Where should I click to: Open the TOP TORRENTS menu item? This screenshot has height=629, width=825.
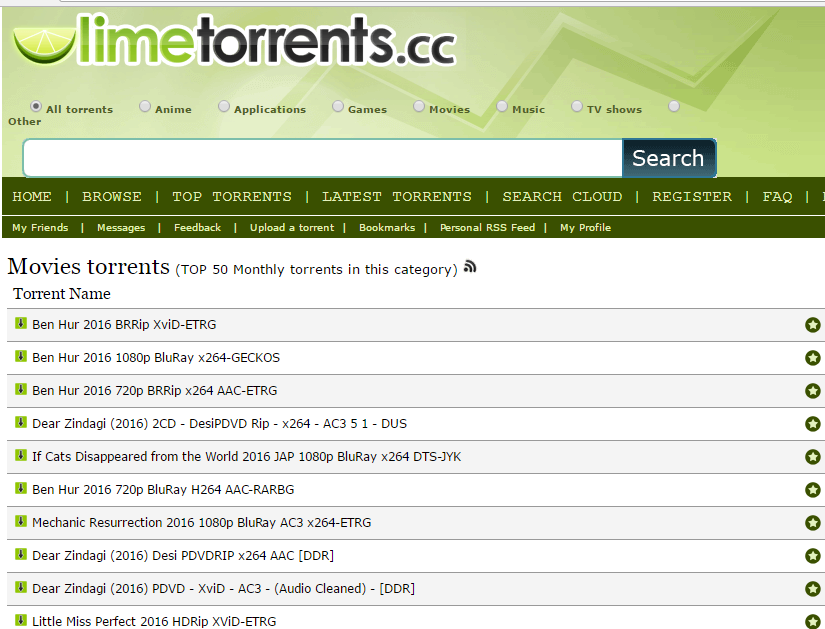click(x=232, y=197)
